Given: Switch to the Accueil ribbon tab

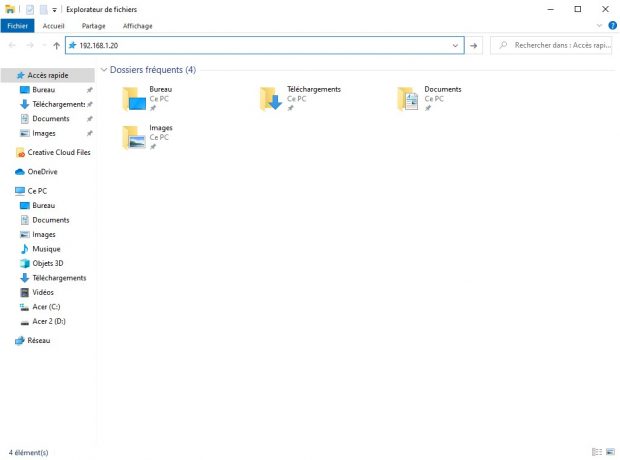Looking at the screenshot, I should pos(53,26).
